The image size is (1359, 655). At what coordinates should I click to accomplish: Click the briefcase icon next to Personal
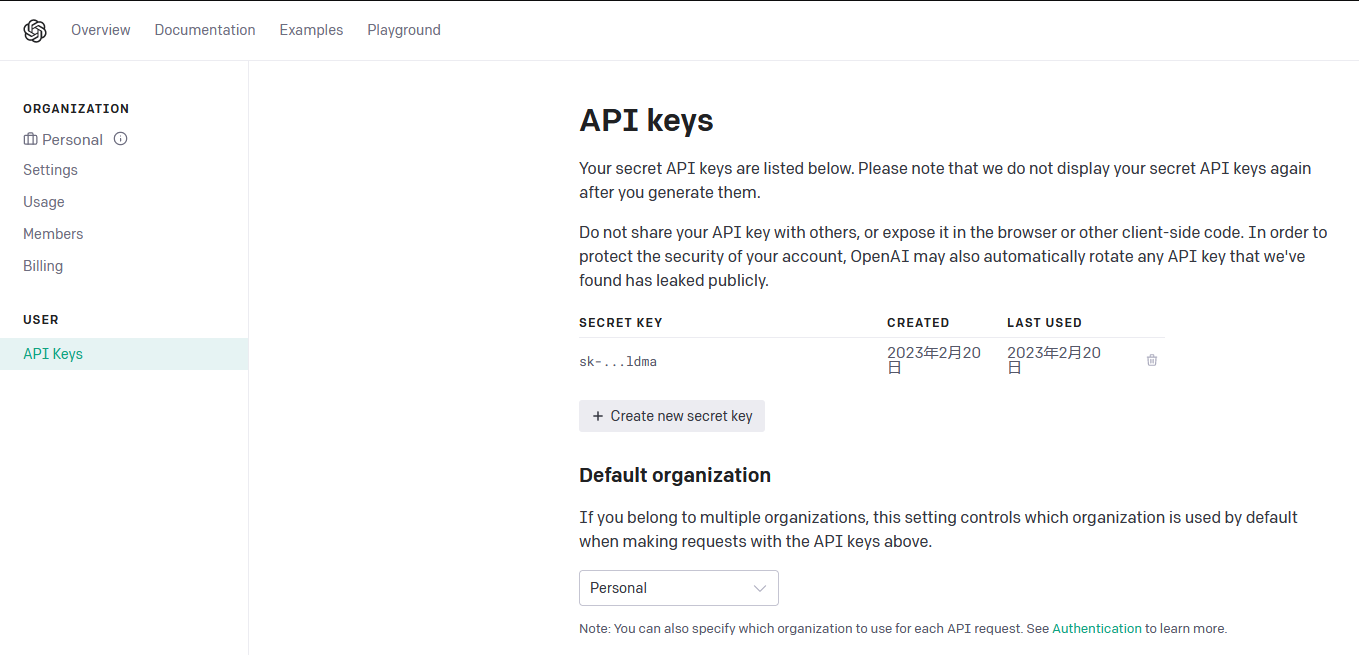[x=30, y=140]
